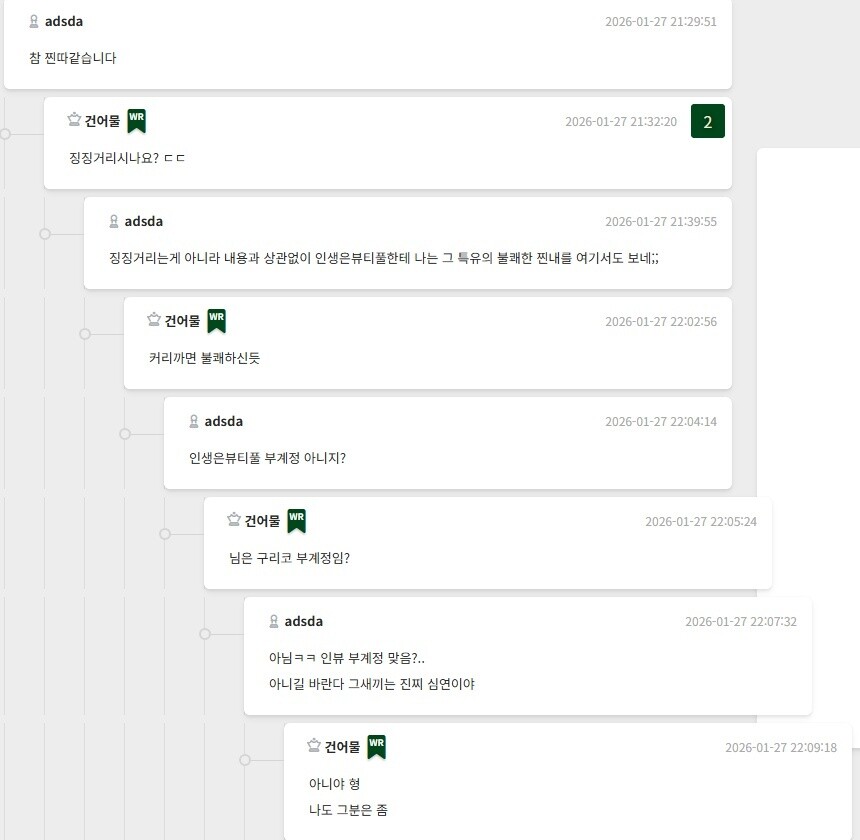Click WR badge on the 22:02:56 comment
Image resolution: width=860 pixels, height=840 pixels.
(x=217, y=321)
